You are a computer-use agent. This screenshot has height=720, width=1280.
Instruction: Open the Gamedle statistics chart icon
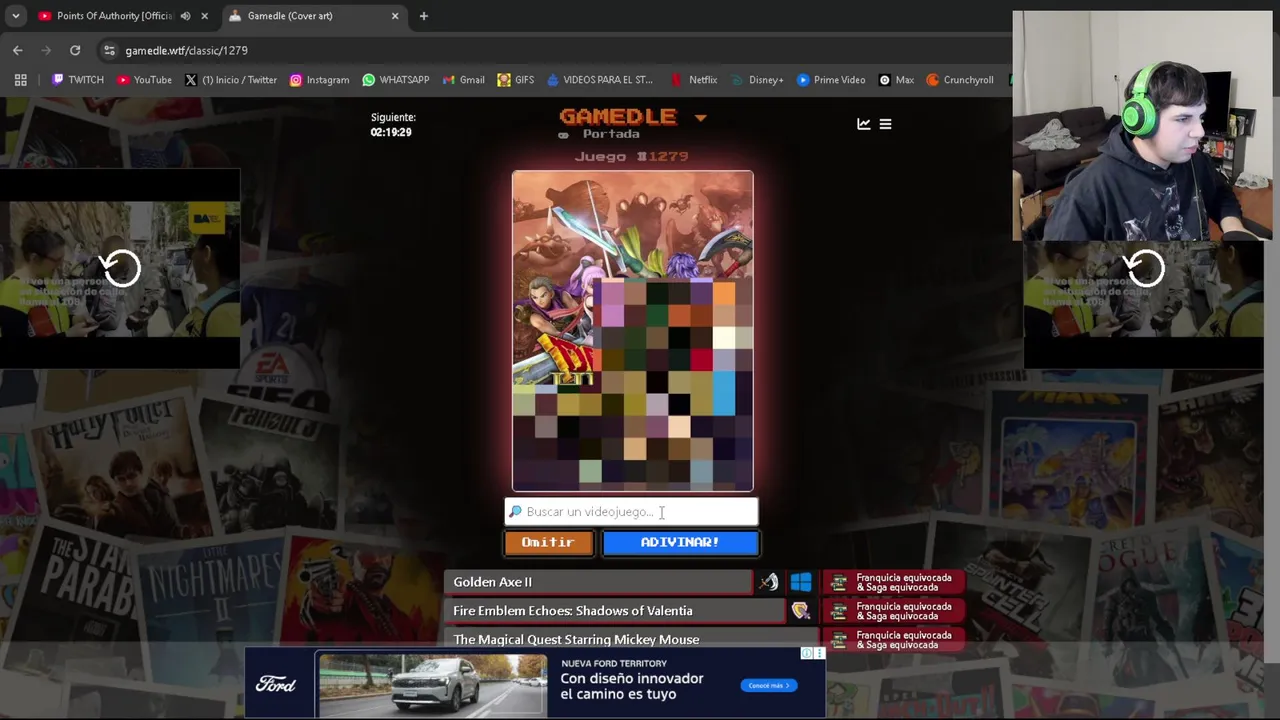tap(864, 124)
